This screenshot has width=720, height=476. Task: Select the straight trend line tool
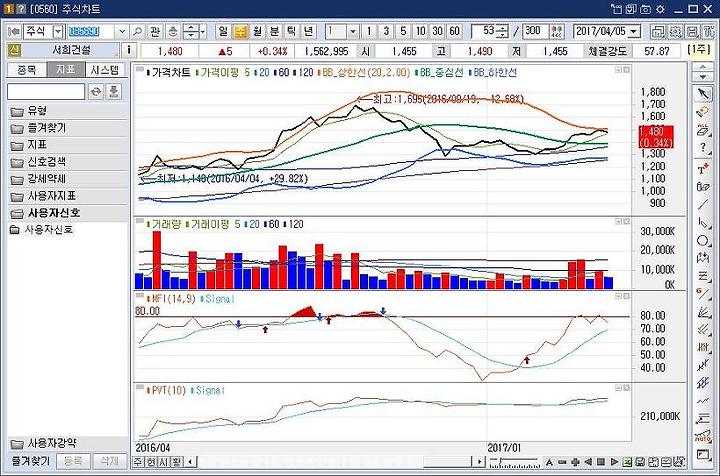[x=703, y=205]
